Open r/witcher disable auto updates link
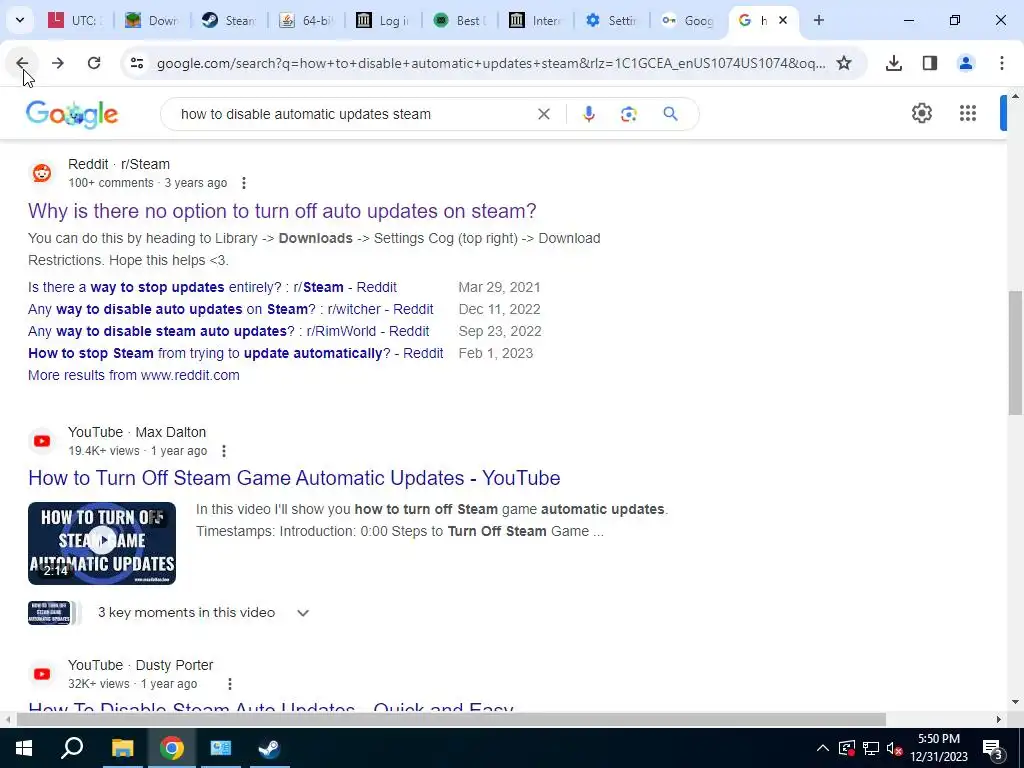 [231, 309]
